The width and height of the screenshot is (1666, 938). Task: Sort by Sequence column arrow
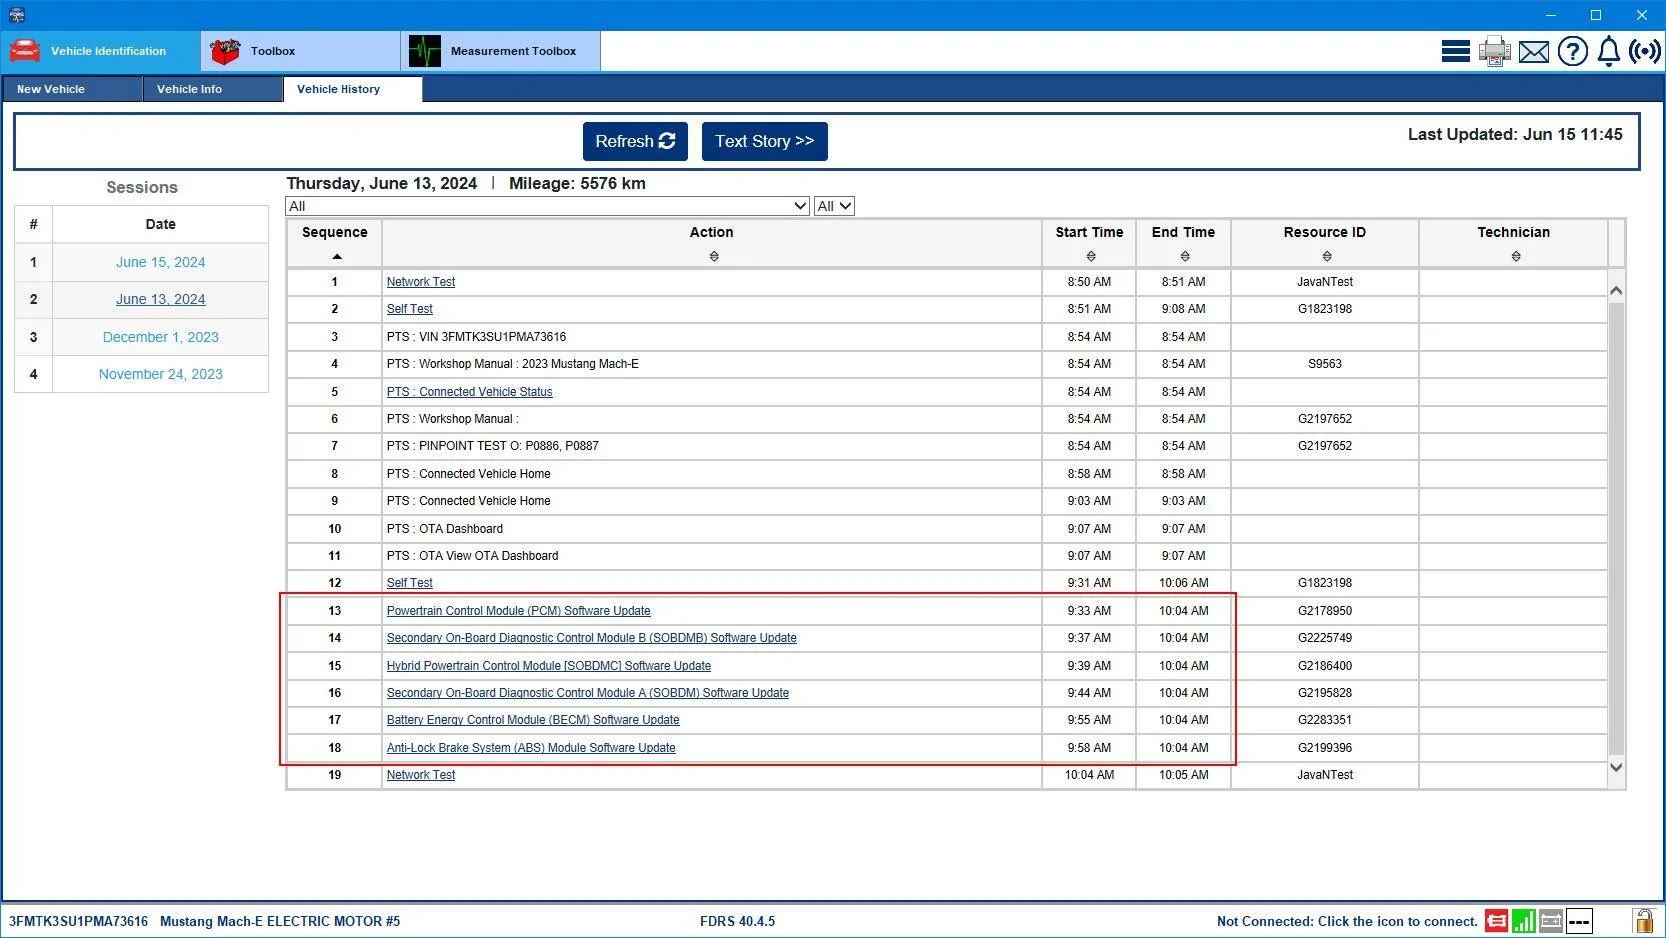pyautogui.click(x=337, y=257)
